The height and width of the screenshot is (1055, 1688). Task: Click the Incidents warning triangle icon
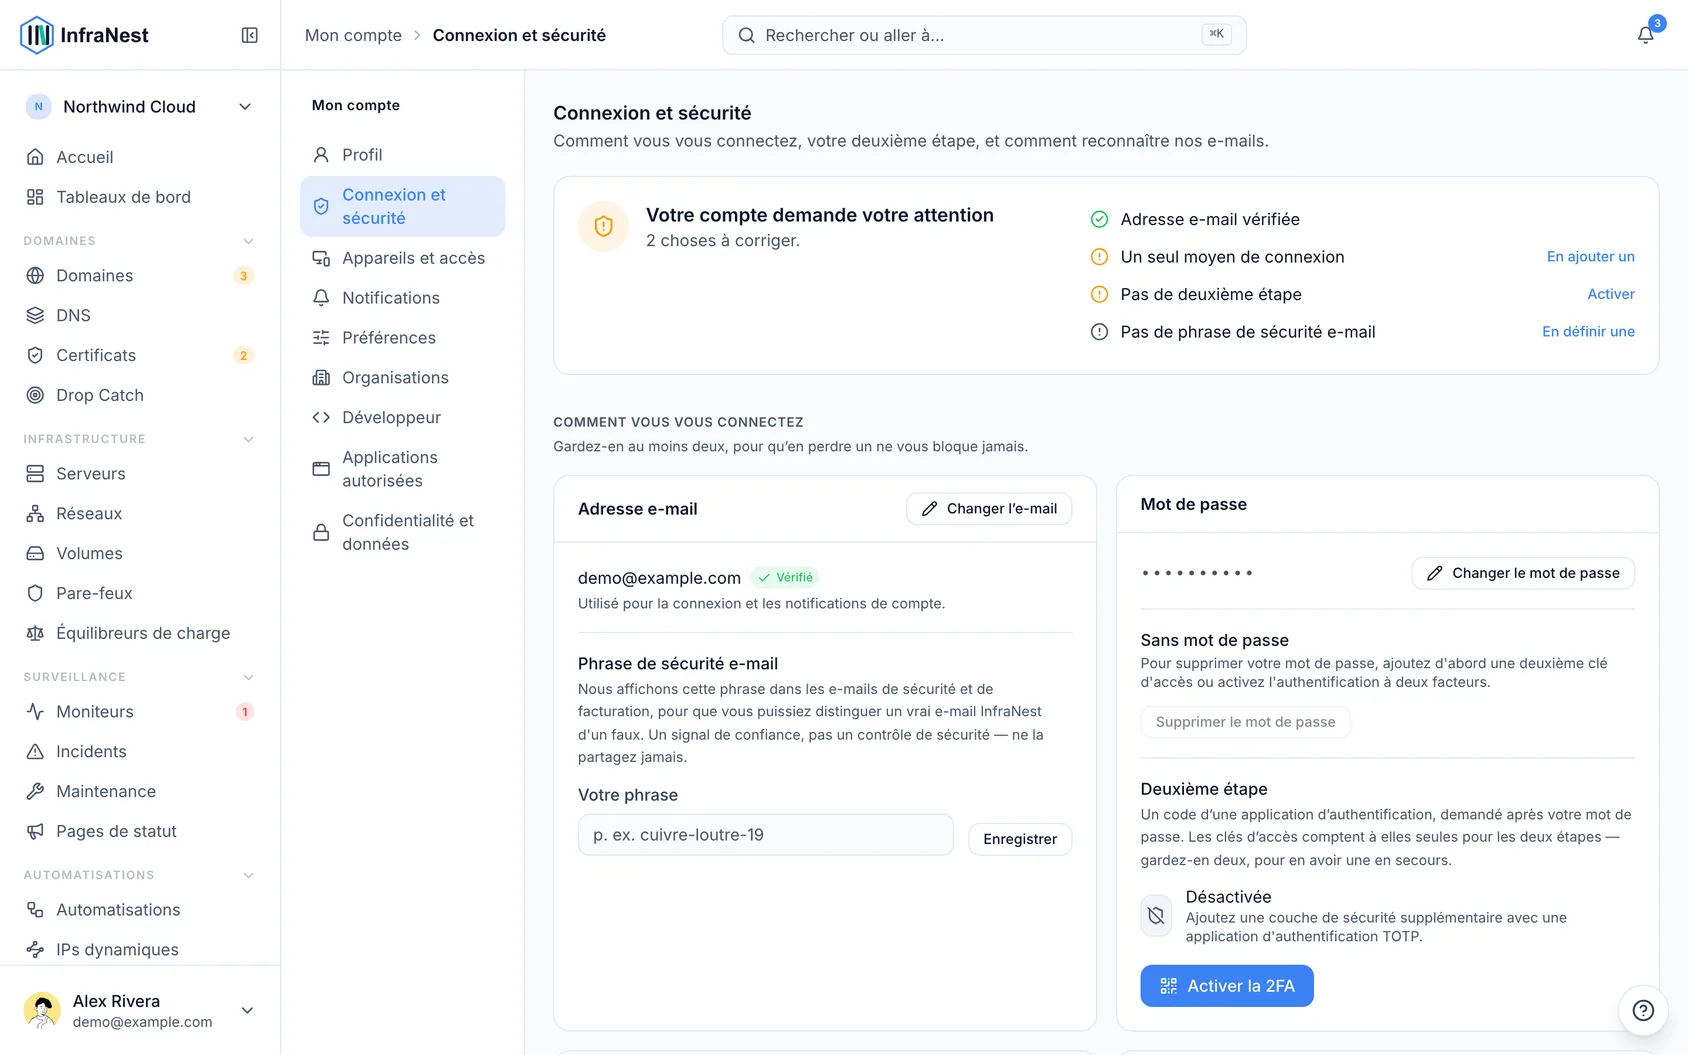click(x=35, y=751)
